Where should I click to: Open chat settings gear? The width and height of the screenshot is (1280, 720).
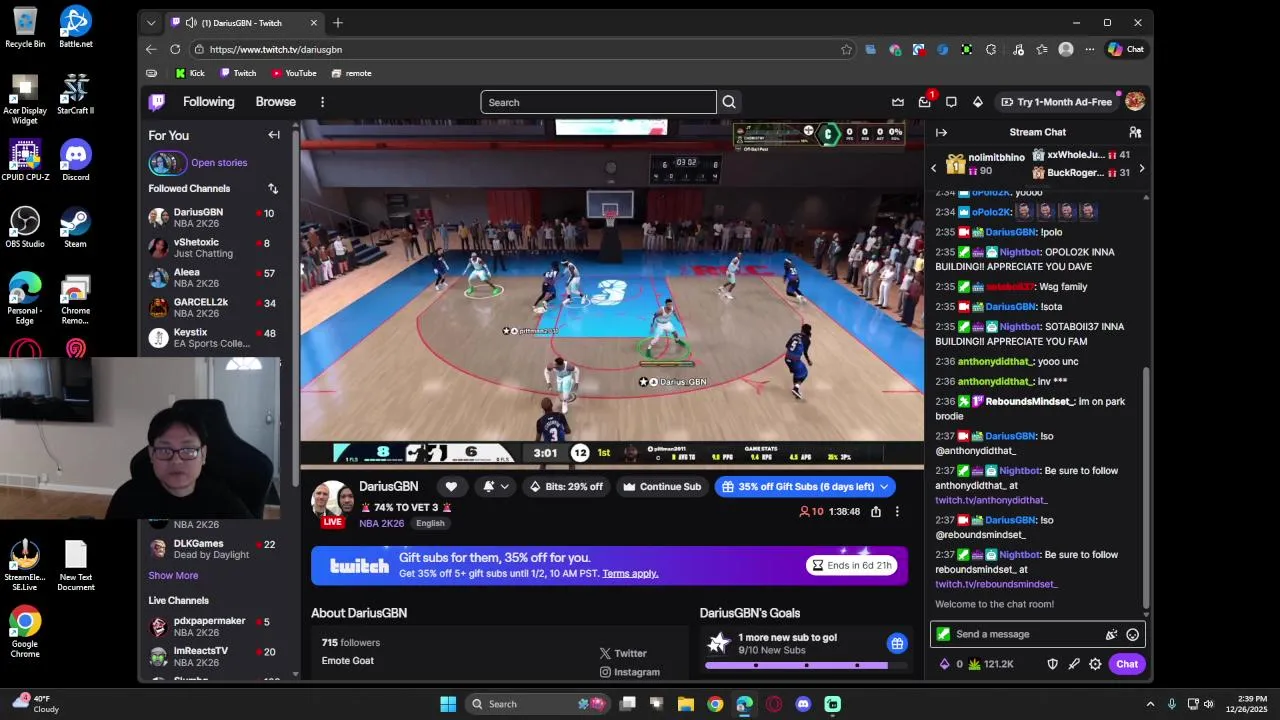[x=1095, y=664]
